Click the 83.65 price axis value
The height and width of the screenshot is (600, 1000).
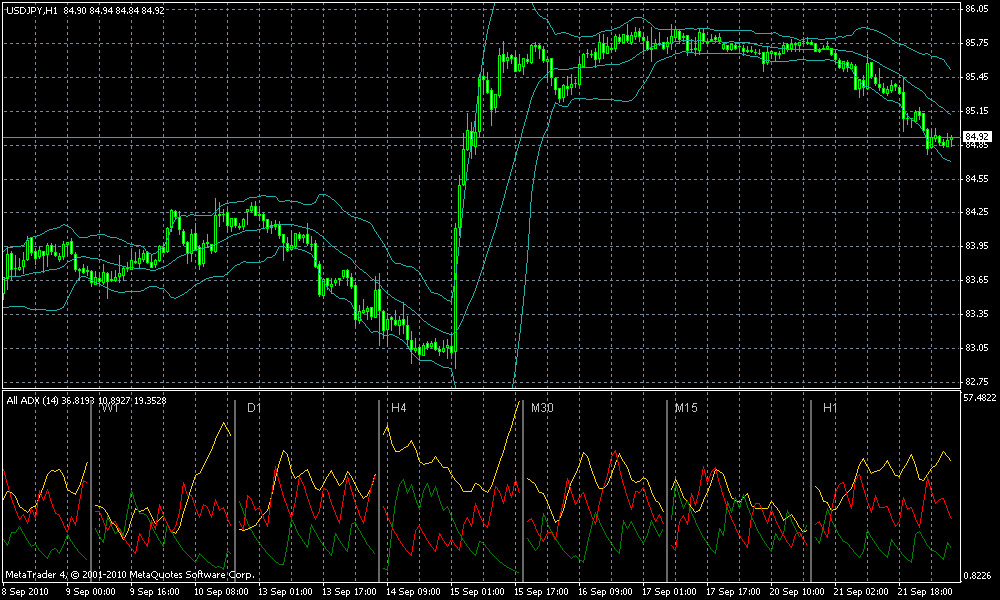pos(976,279)
